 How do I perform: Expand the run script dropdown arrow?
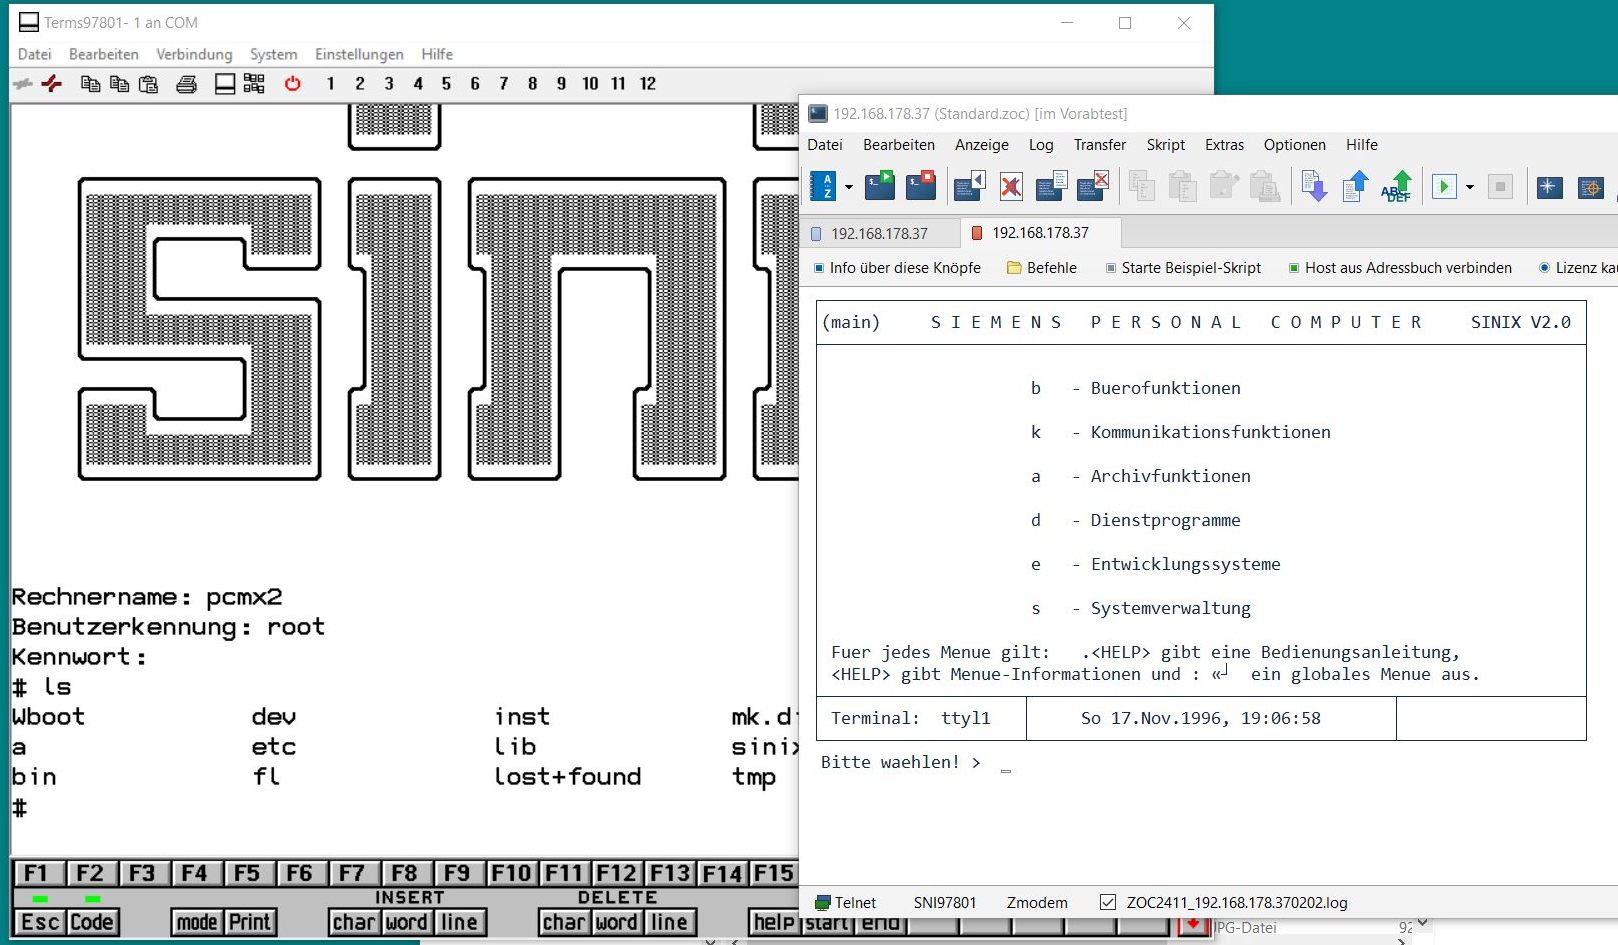pos(1469,187)
